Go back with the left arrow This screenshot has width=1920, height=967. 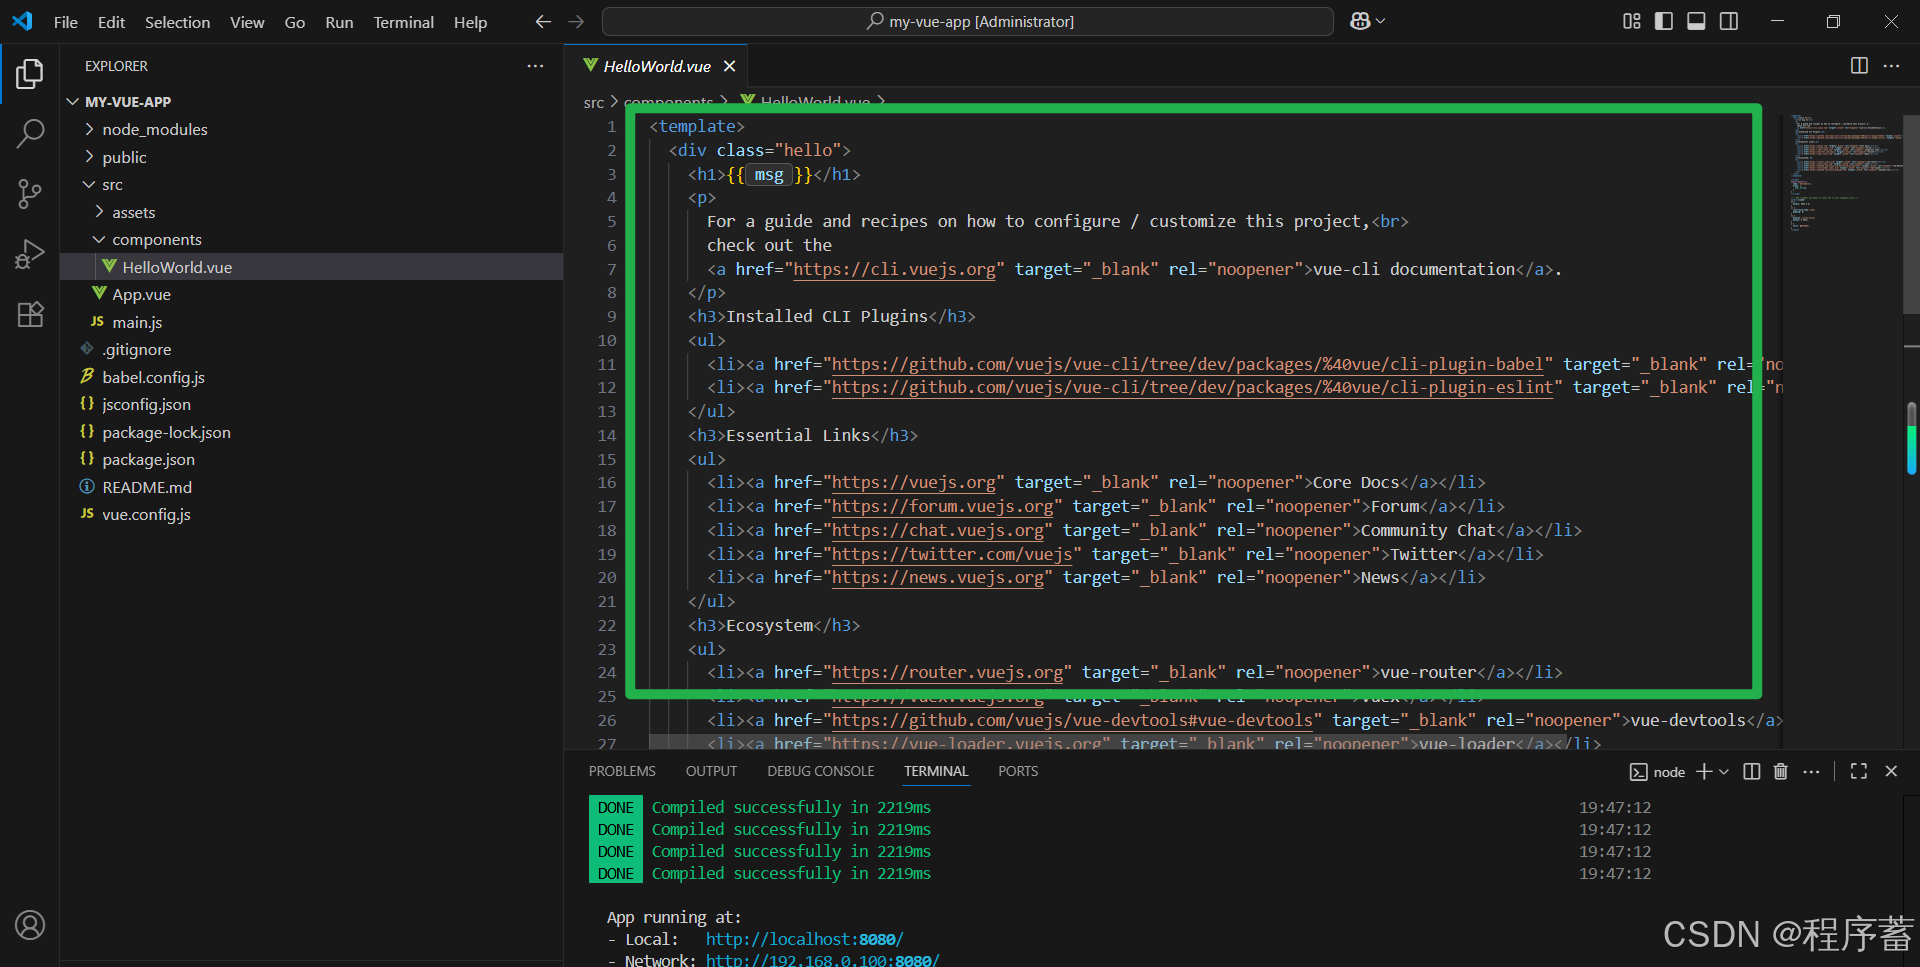pos(543,21)
